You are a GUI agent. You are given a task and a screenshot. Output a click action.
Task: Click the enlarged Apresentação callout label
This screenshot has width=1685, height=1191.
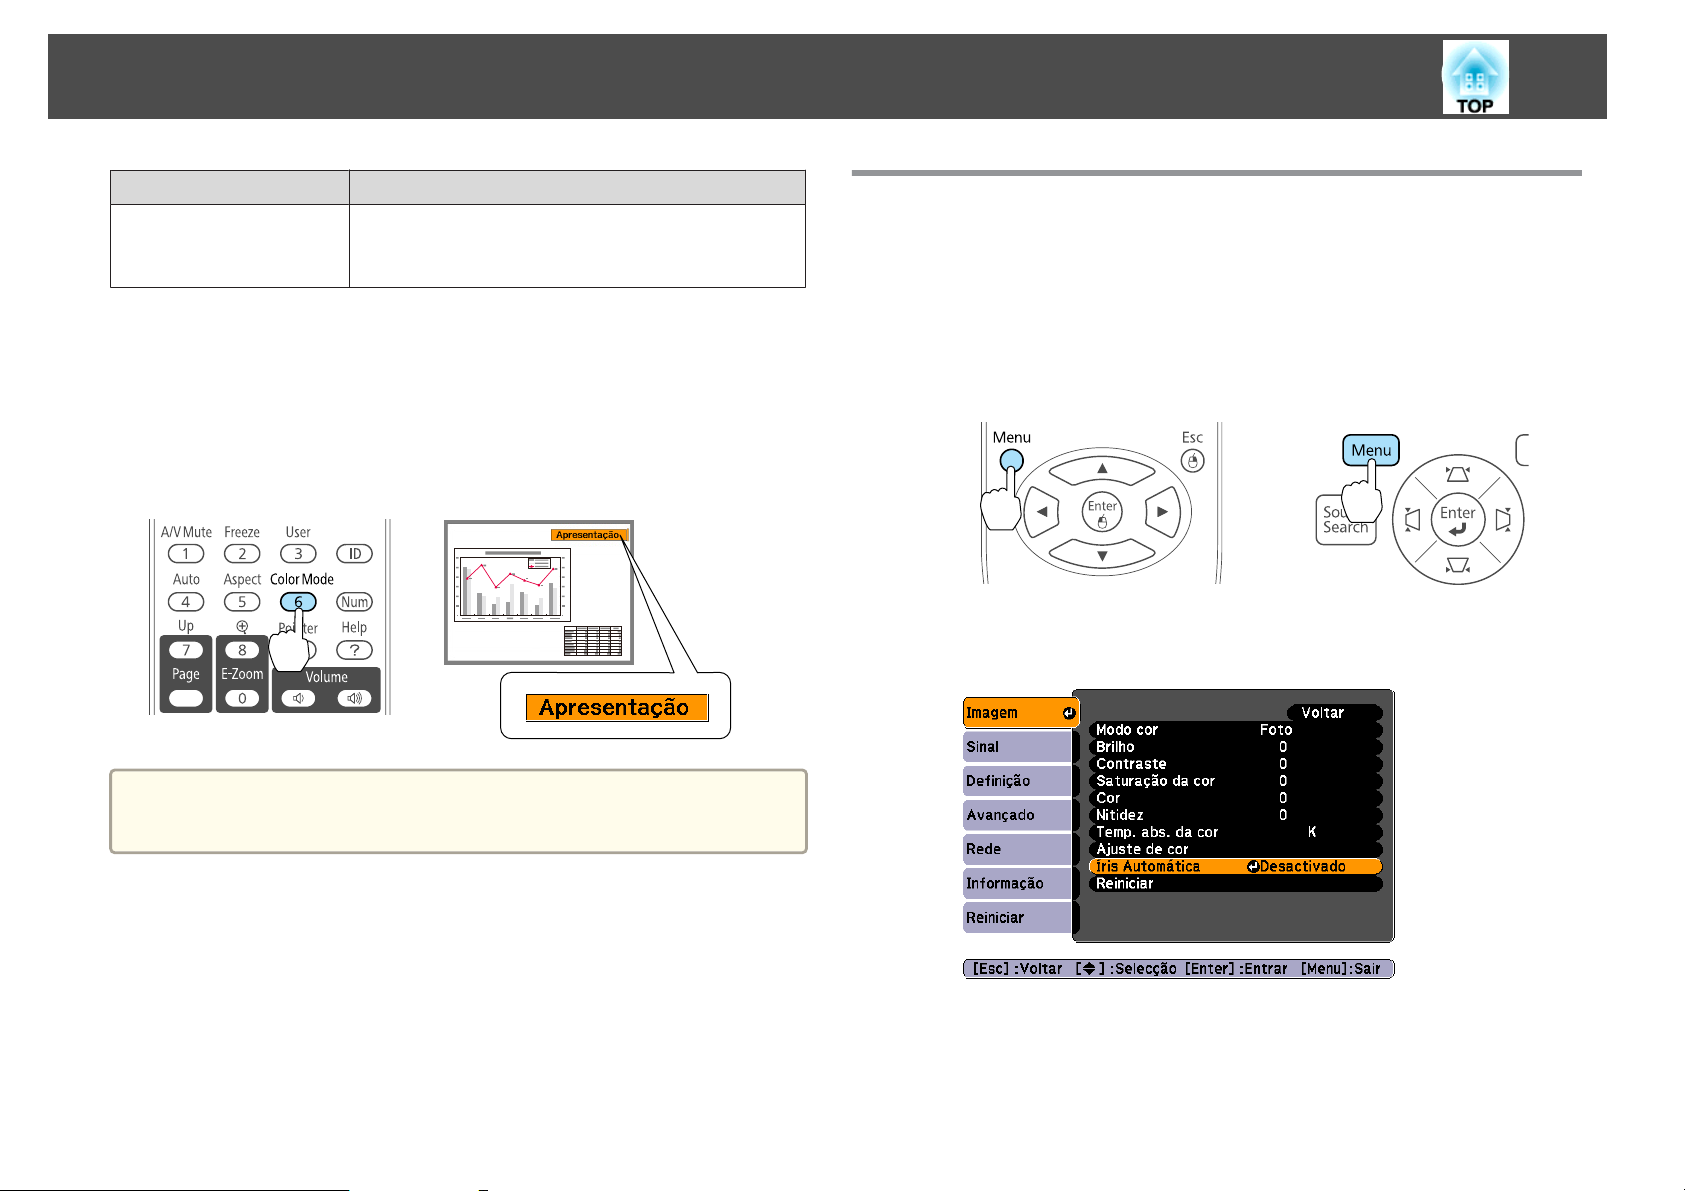[x=617, y=707]
